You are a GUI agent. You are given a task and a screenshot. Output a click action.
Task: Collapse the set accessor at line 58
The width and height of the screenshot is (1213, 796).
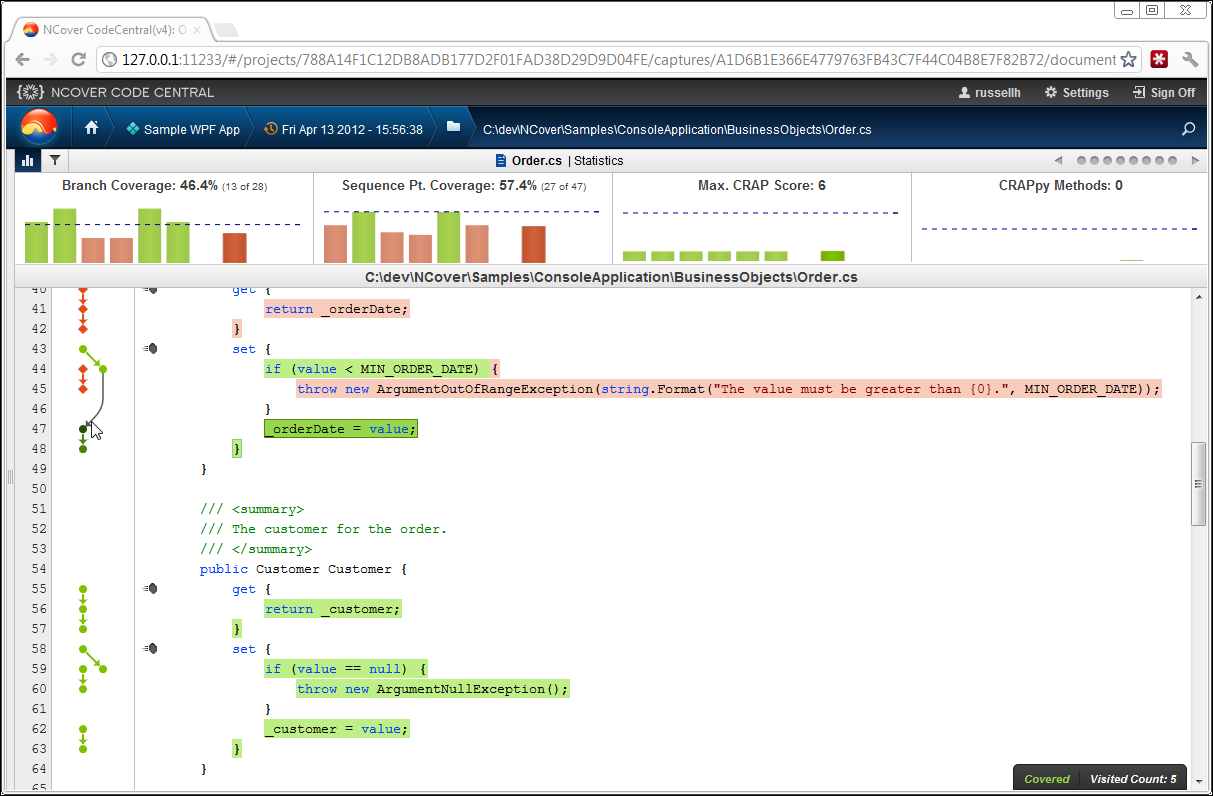150,649
